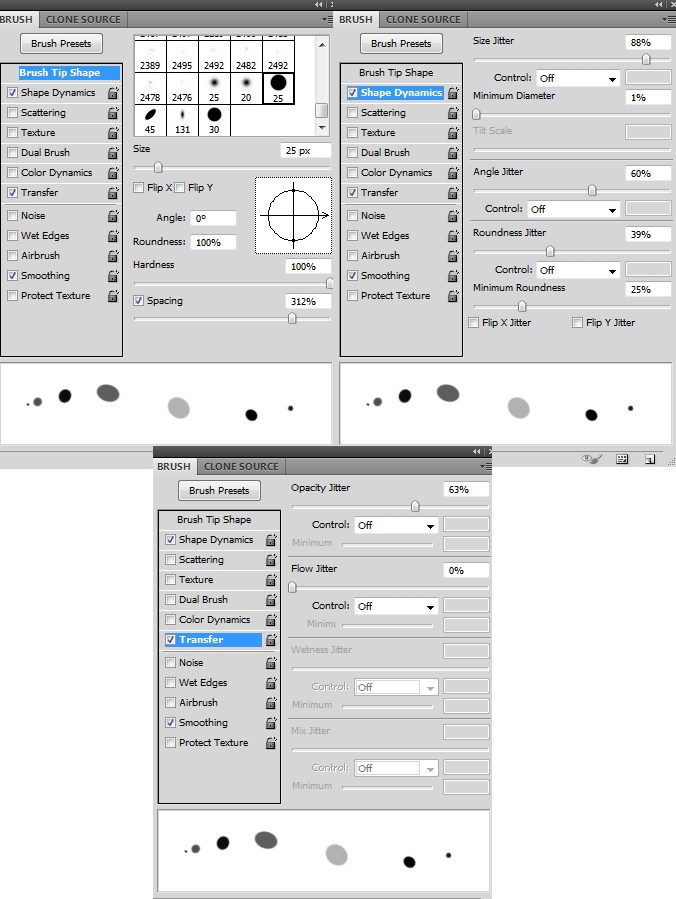This screenshot has width=676, height=899.
Task: Toggle Shape Dynamics lock in Brush Tip Shape panel
Action: click(113, 93)
